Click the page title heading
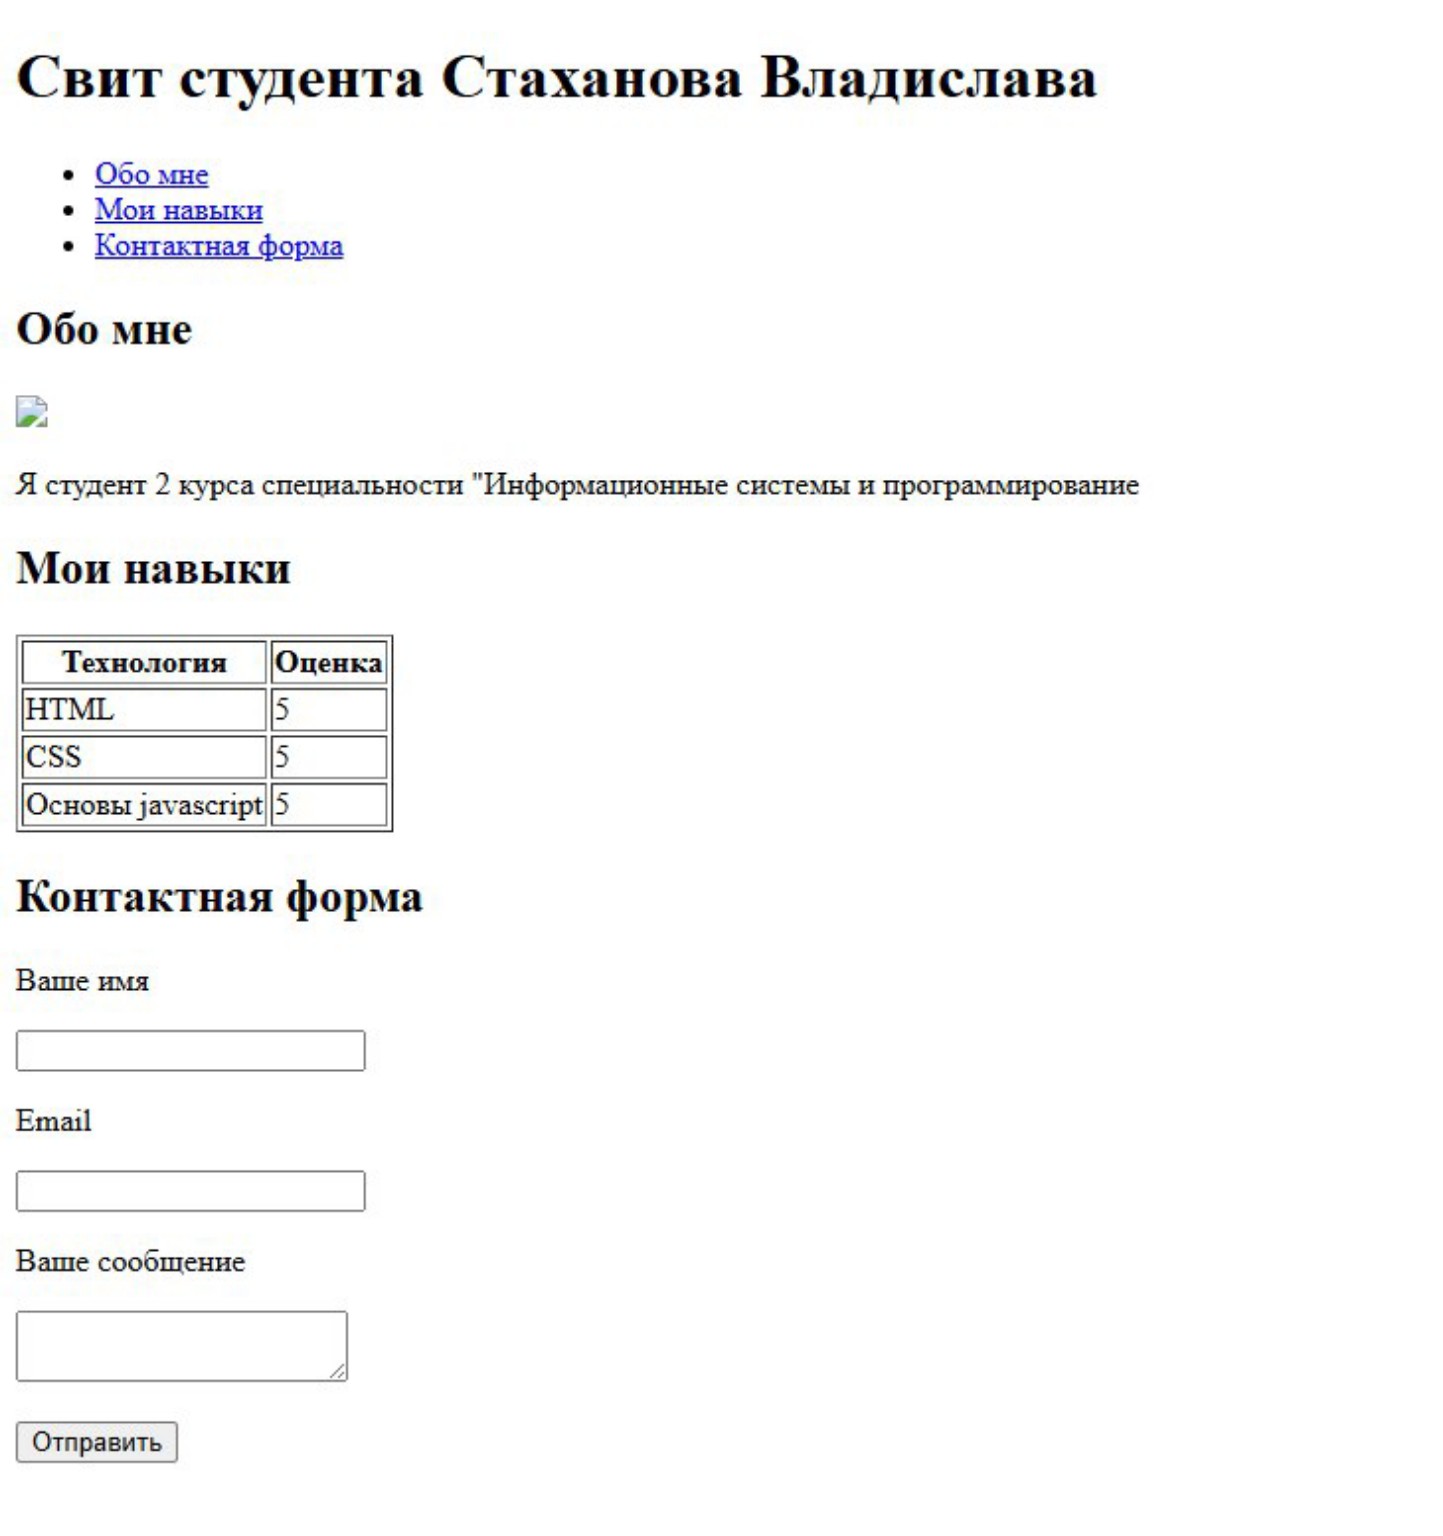 coord(557,72)
